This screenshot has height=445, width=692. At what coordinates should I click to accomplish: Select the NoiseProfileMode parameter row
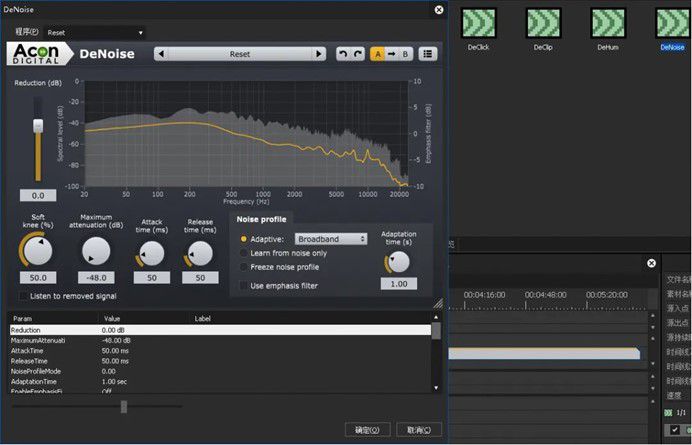(220, 371)
